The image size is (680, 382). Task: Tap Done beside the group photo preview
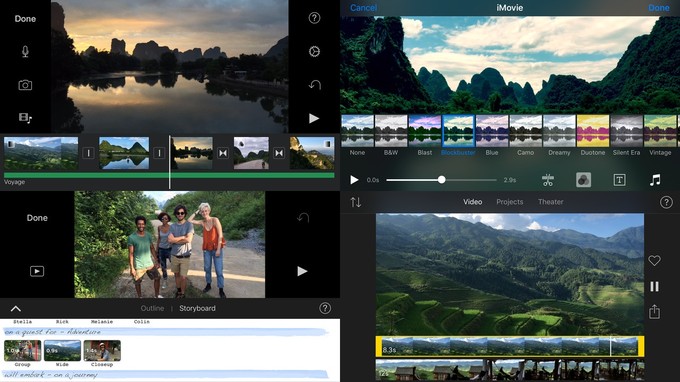[37, 218]
